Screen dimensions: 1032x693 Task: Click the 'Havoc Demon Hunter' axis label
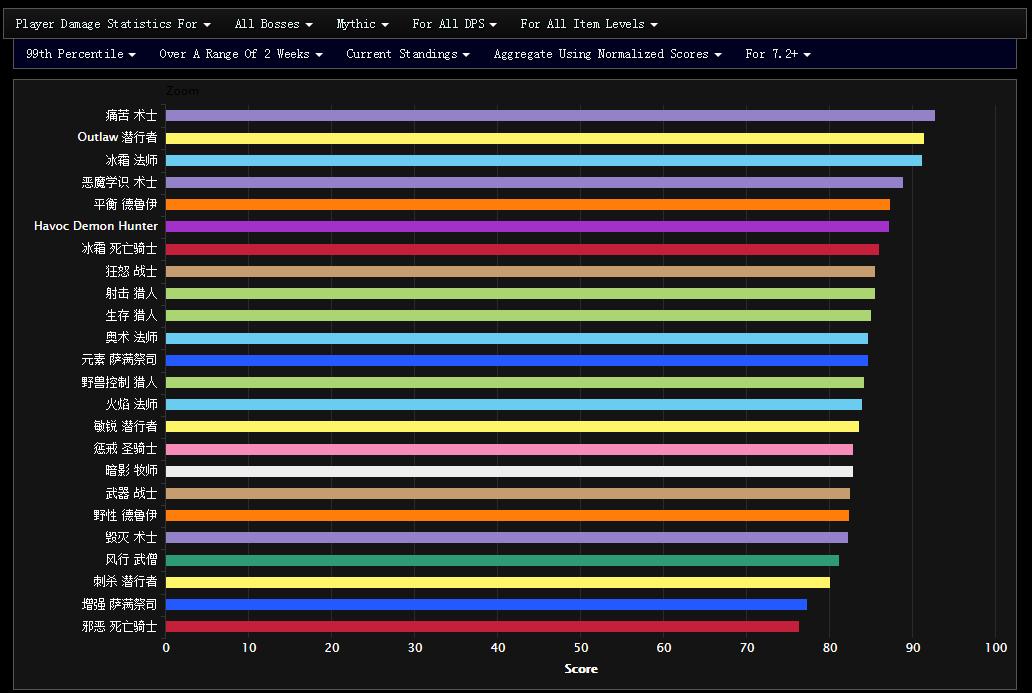95,227
